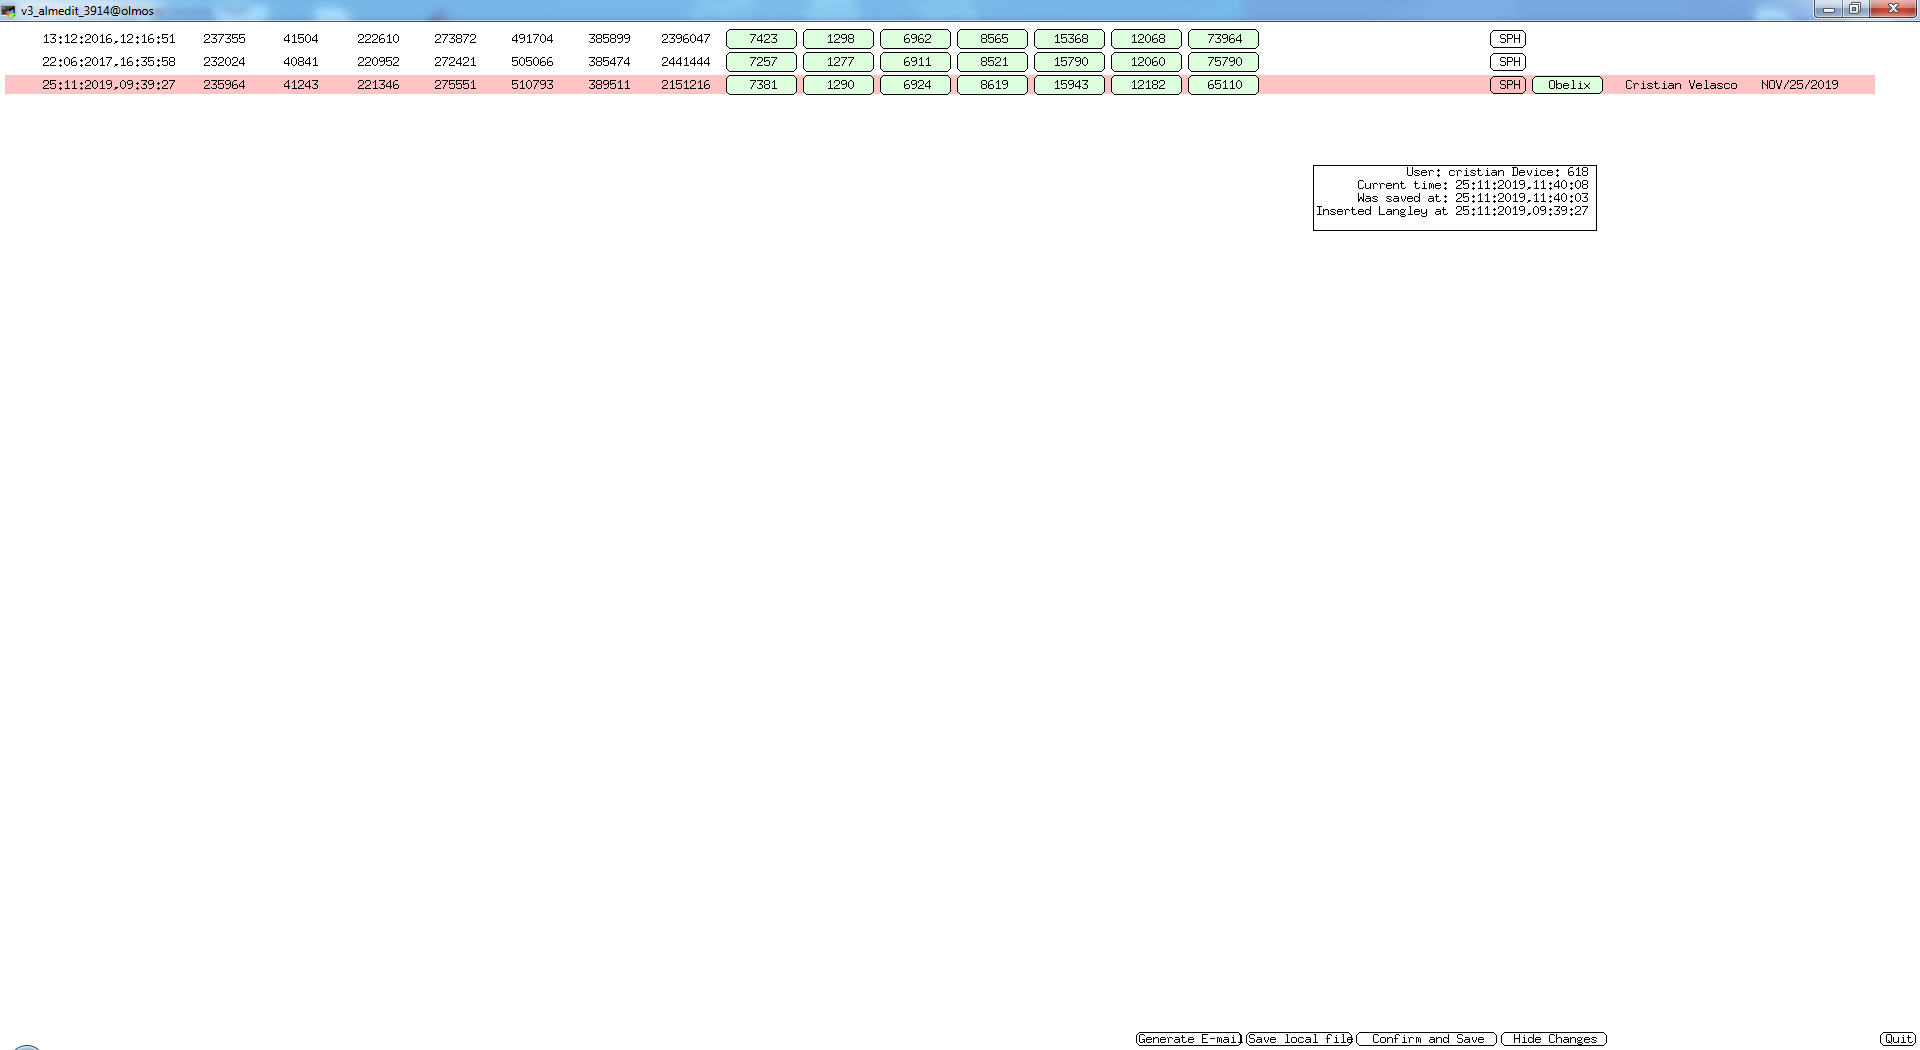
Task: Click value 2441444
Action: click(x=685, y=62)
